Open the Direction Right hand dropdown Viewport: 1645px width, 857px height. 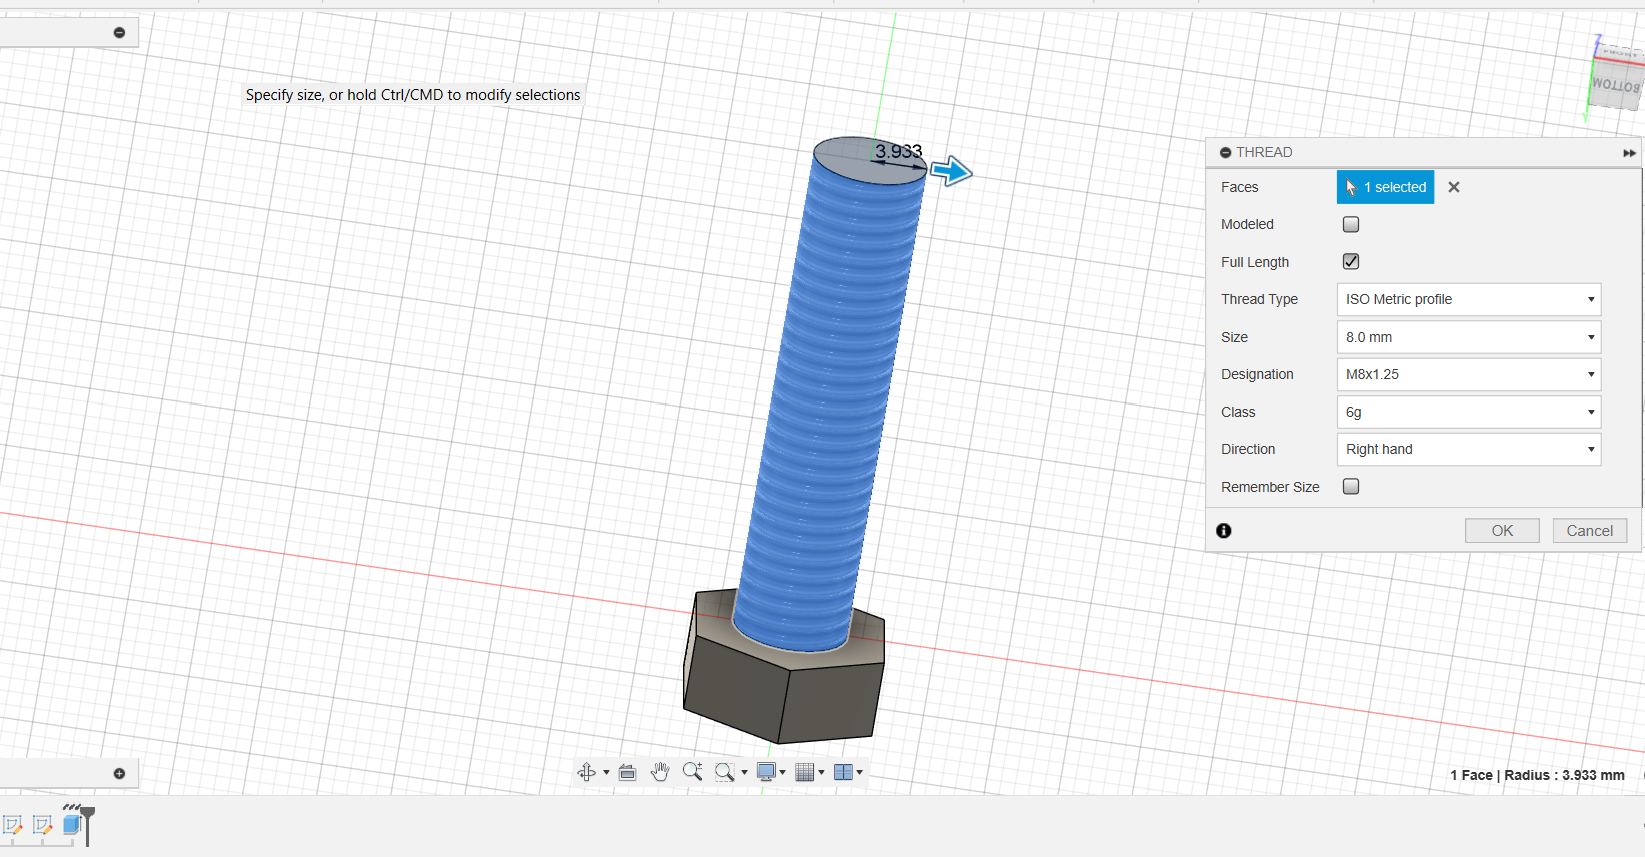(1468, 449)
